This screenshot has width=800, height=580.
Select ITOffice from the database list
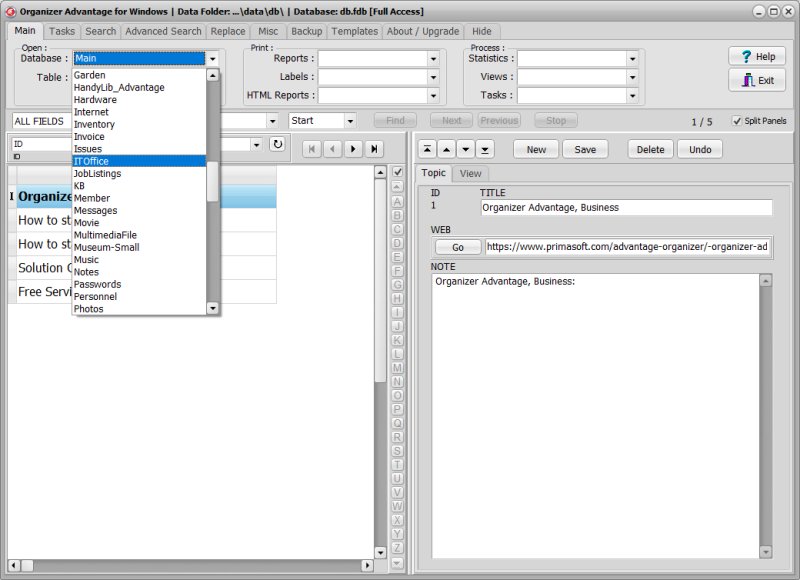click(139, 161)
